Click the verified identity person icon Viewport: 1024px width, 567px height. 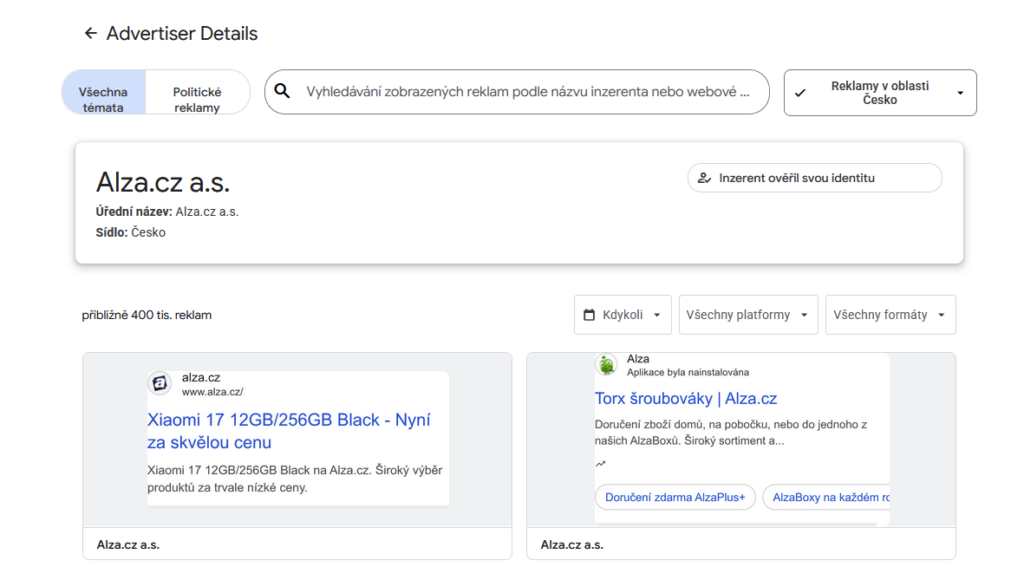704,178
